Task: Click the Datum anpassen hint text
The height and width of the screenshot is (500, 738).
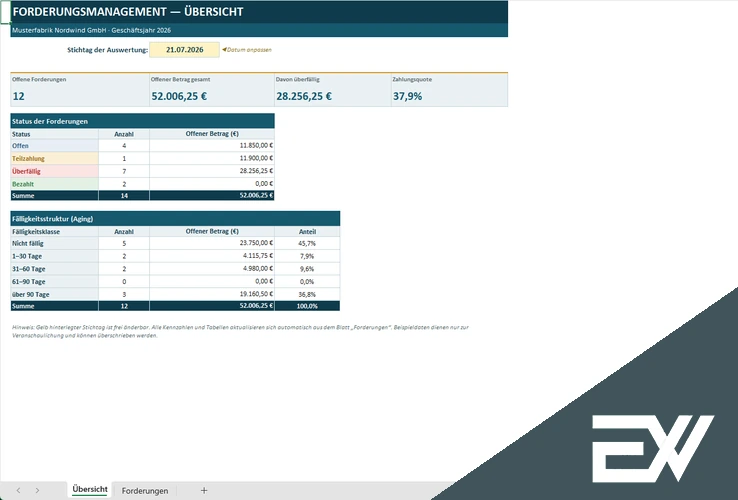Action: click(249, 49)
